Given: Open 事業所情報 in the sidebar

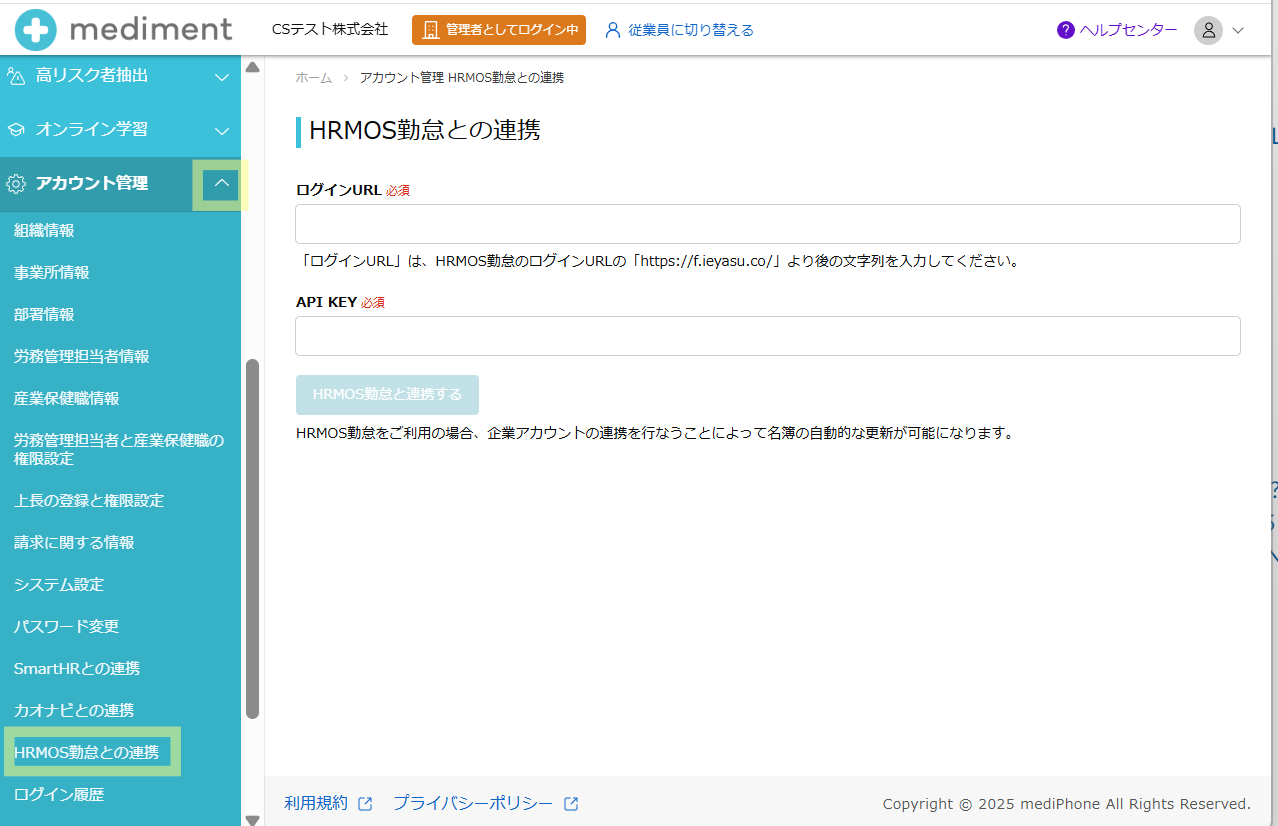Looking at the screenshot, I should point(51,272).
